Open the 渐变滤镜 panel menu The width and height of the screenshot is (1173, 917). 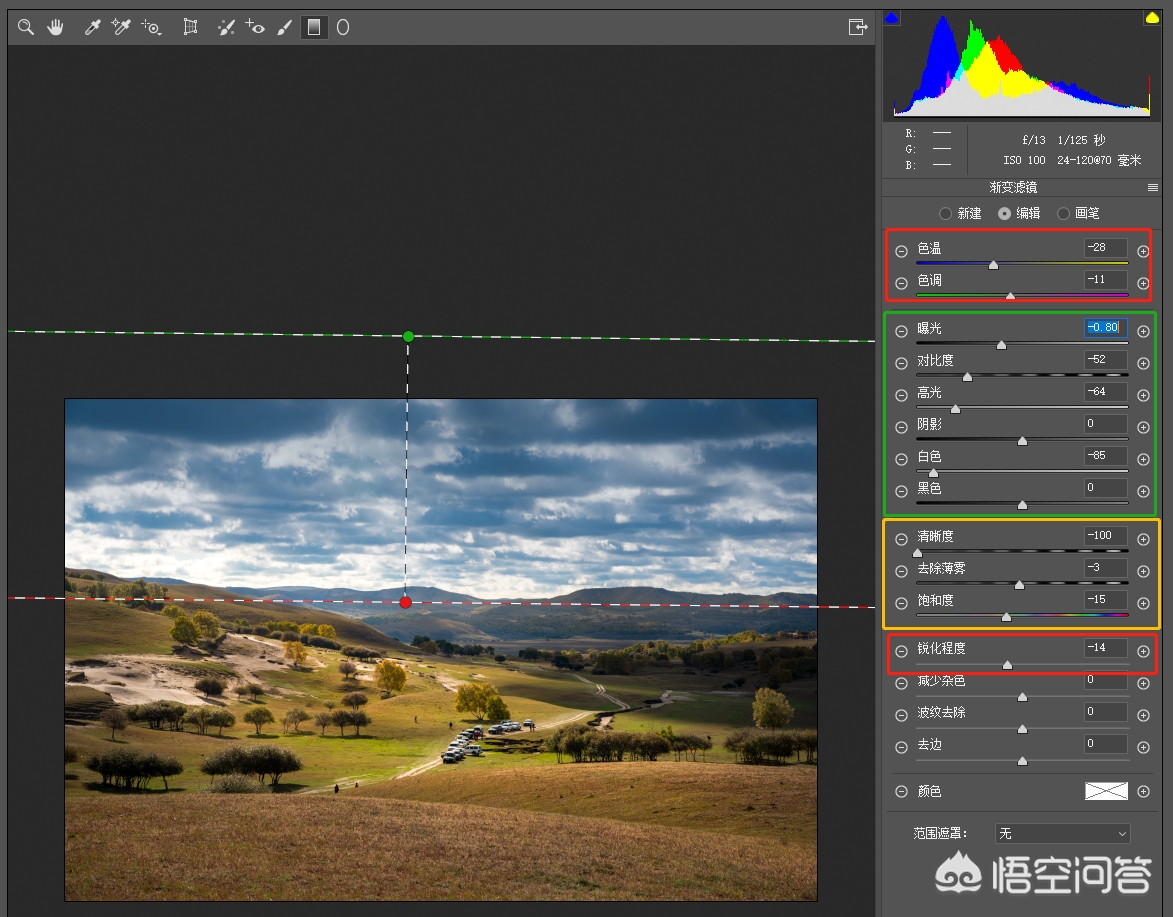(x=1153, y=188)
